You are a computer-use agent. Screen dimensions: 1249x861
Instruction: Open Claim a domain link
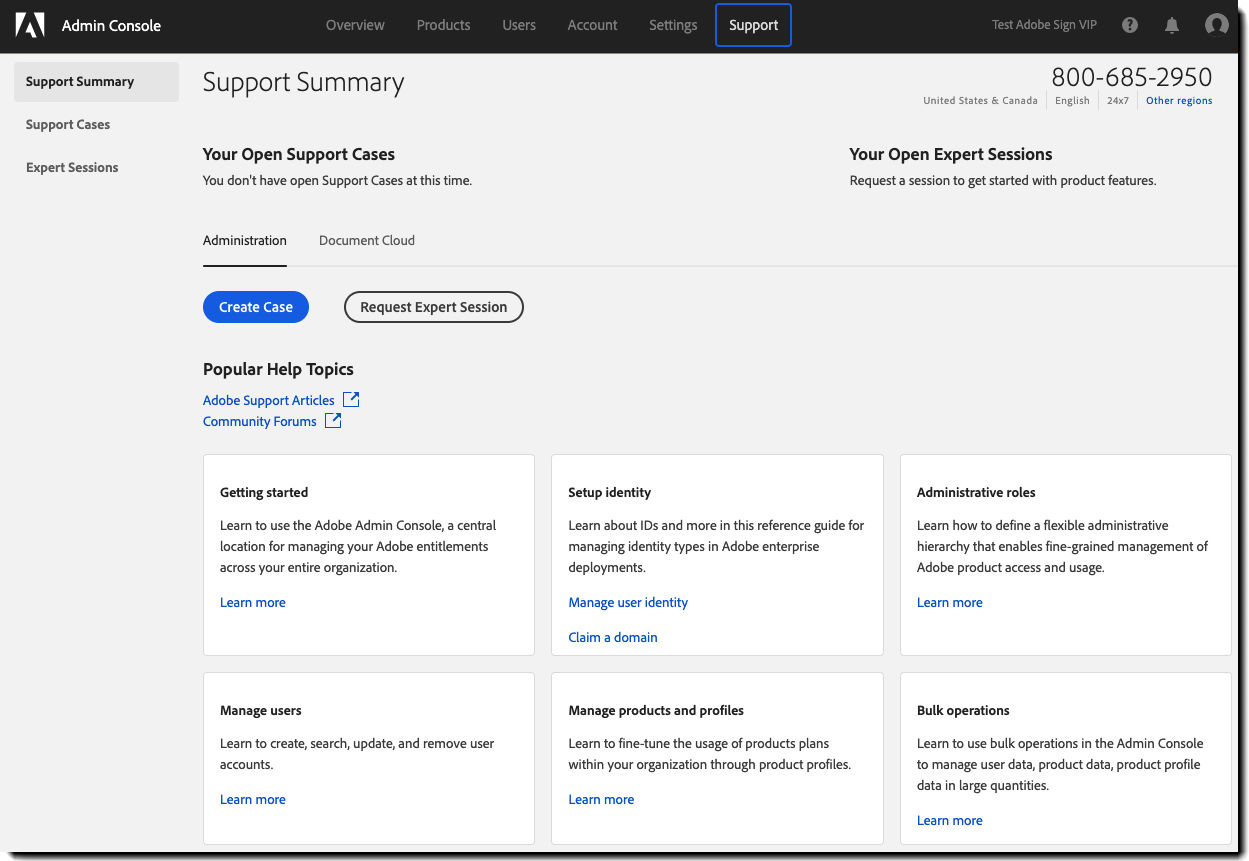[613, 637]
